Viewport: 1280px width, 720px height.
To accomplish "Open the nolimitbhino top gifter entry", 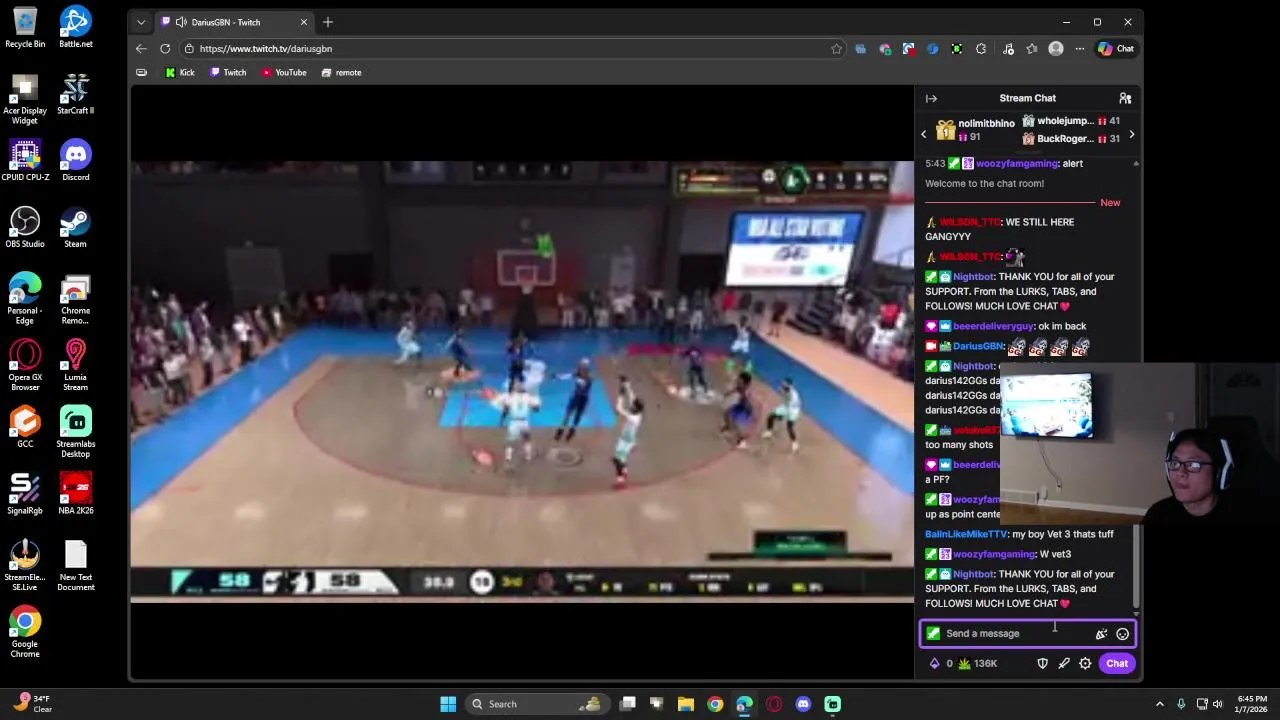I will [x=975, y=130].
